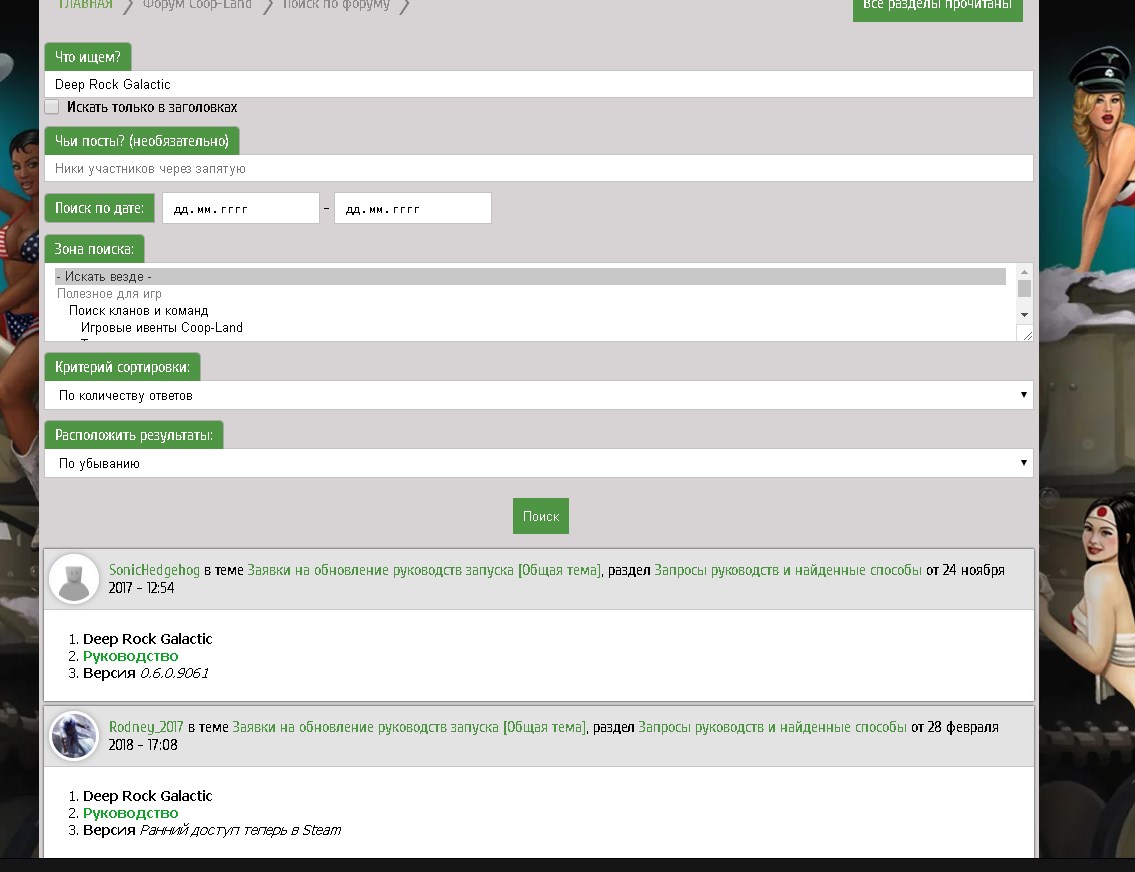Select 'Игровые ивенты Coop-Land' in zone list
This screenshot has width=1135, height=872.
point(161,328)
